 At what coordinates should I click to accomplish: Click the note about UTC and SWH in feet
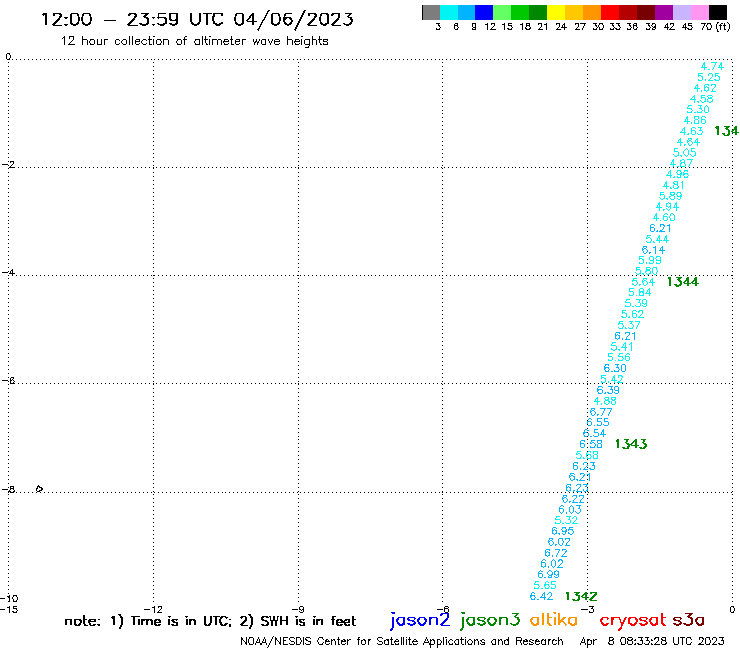(210, 621)
